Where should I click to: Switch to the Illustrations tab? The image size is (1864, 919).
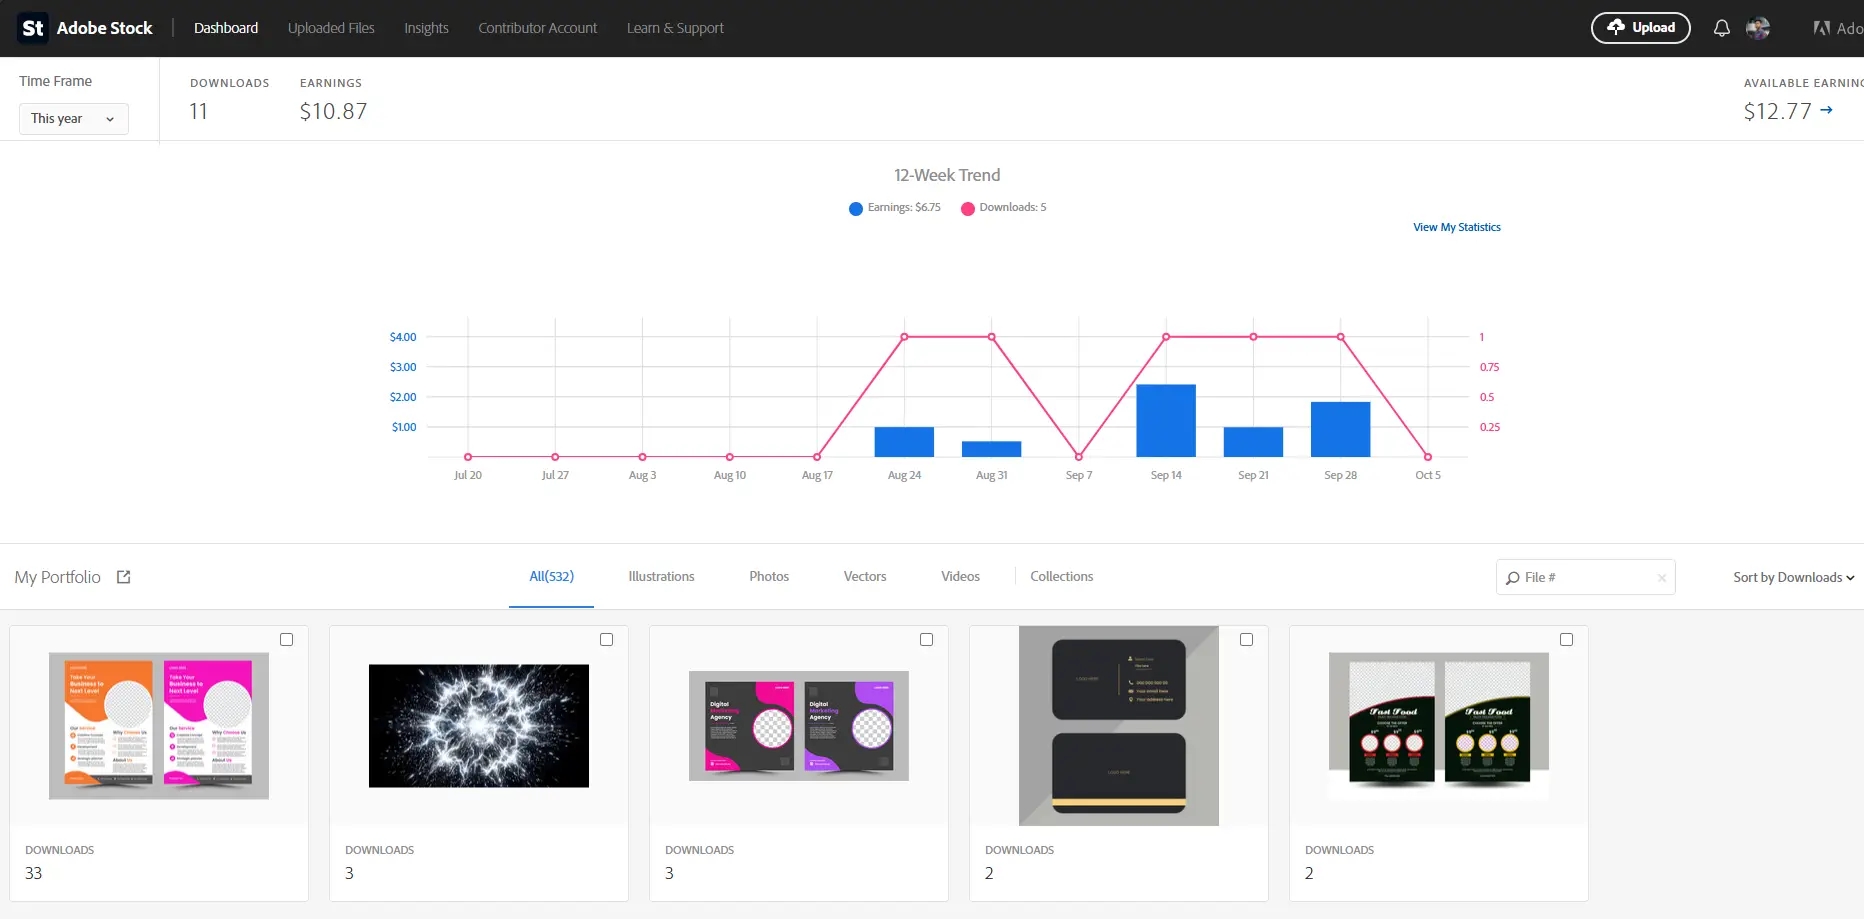point(661,577)
